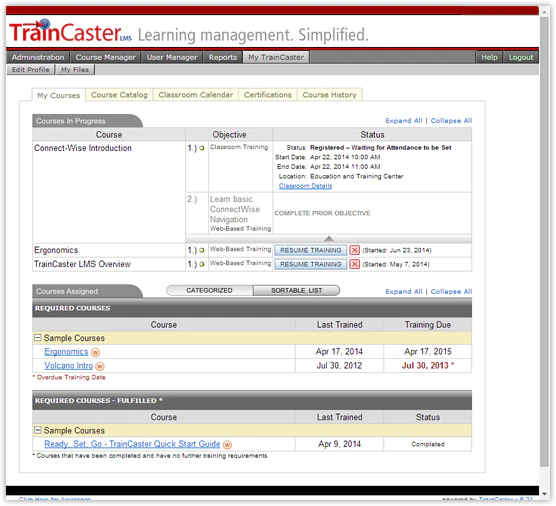
Task: Click the status dot in TrainCaster LMS Overview row
Action: [202, 264]
